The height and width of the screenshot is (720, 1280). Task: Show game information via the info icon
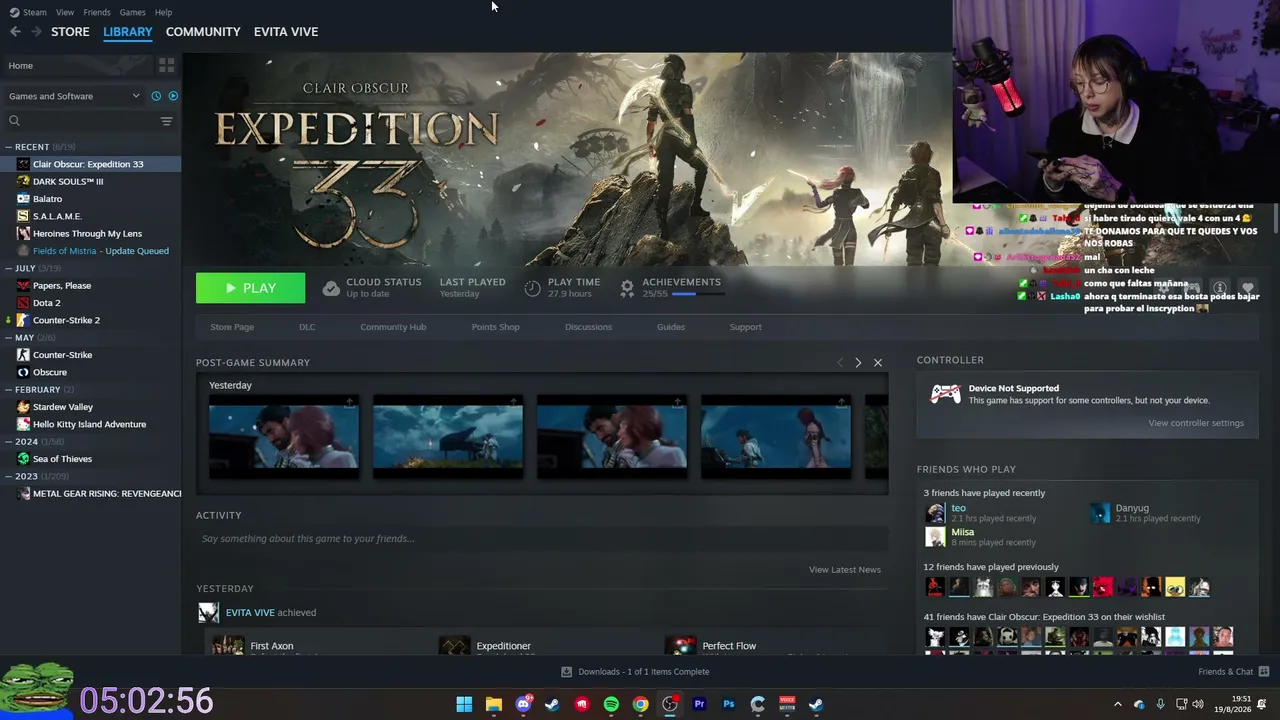tap(1219, 288)
